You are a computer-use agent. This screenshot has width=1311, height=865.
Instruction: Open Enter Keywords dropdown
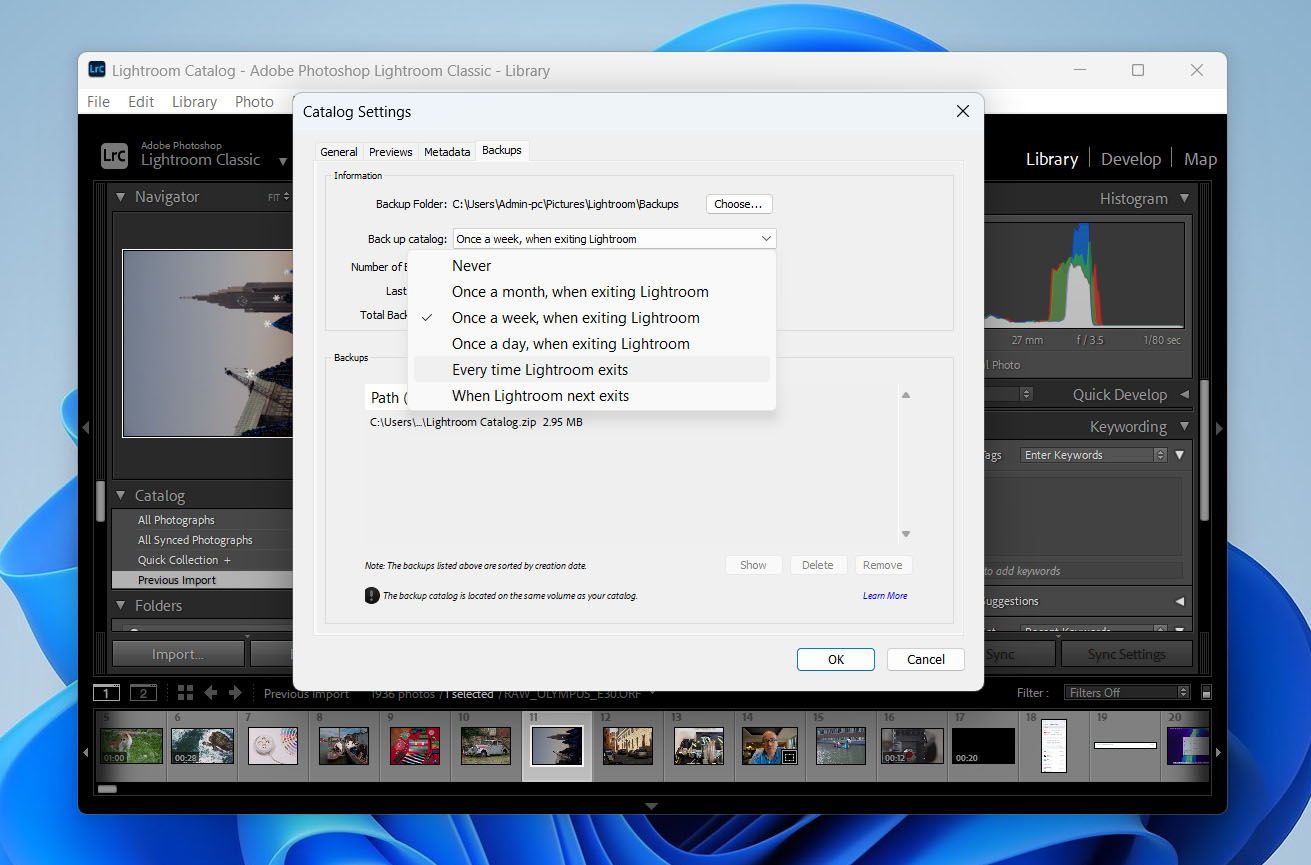(1094, 455)
